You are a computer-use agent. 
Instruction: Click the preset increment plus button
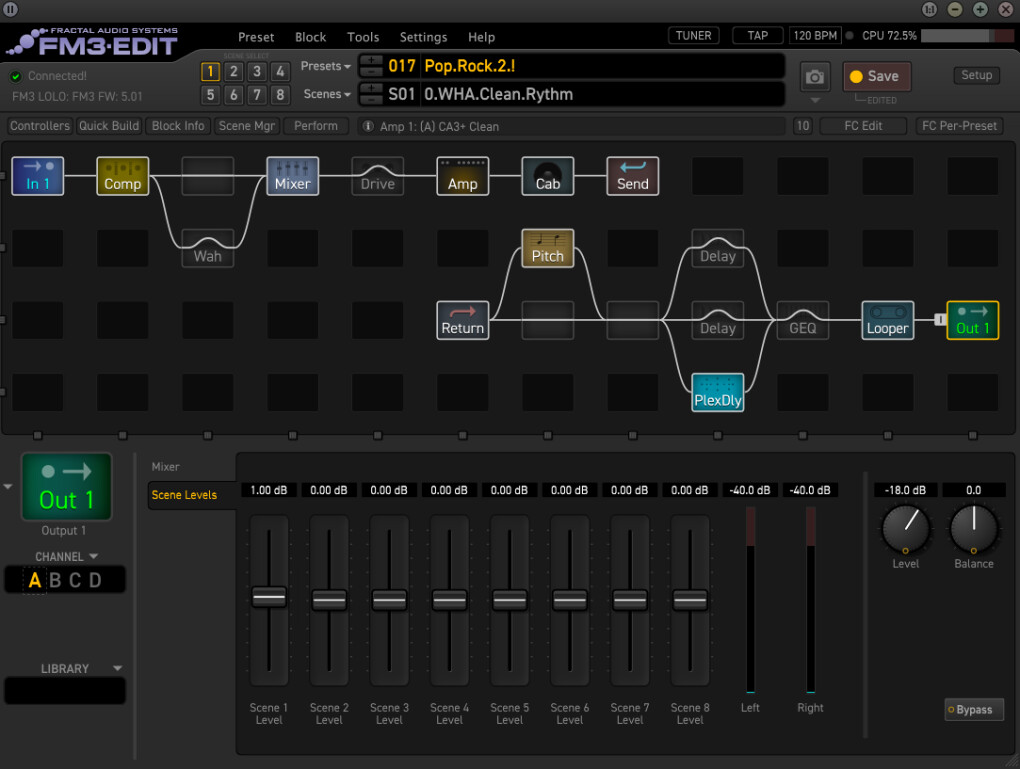(x=371, y=60)
